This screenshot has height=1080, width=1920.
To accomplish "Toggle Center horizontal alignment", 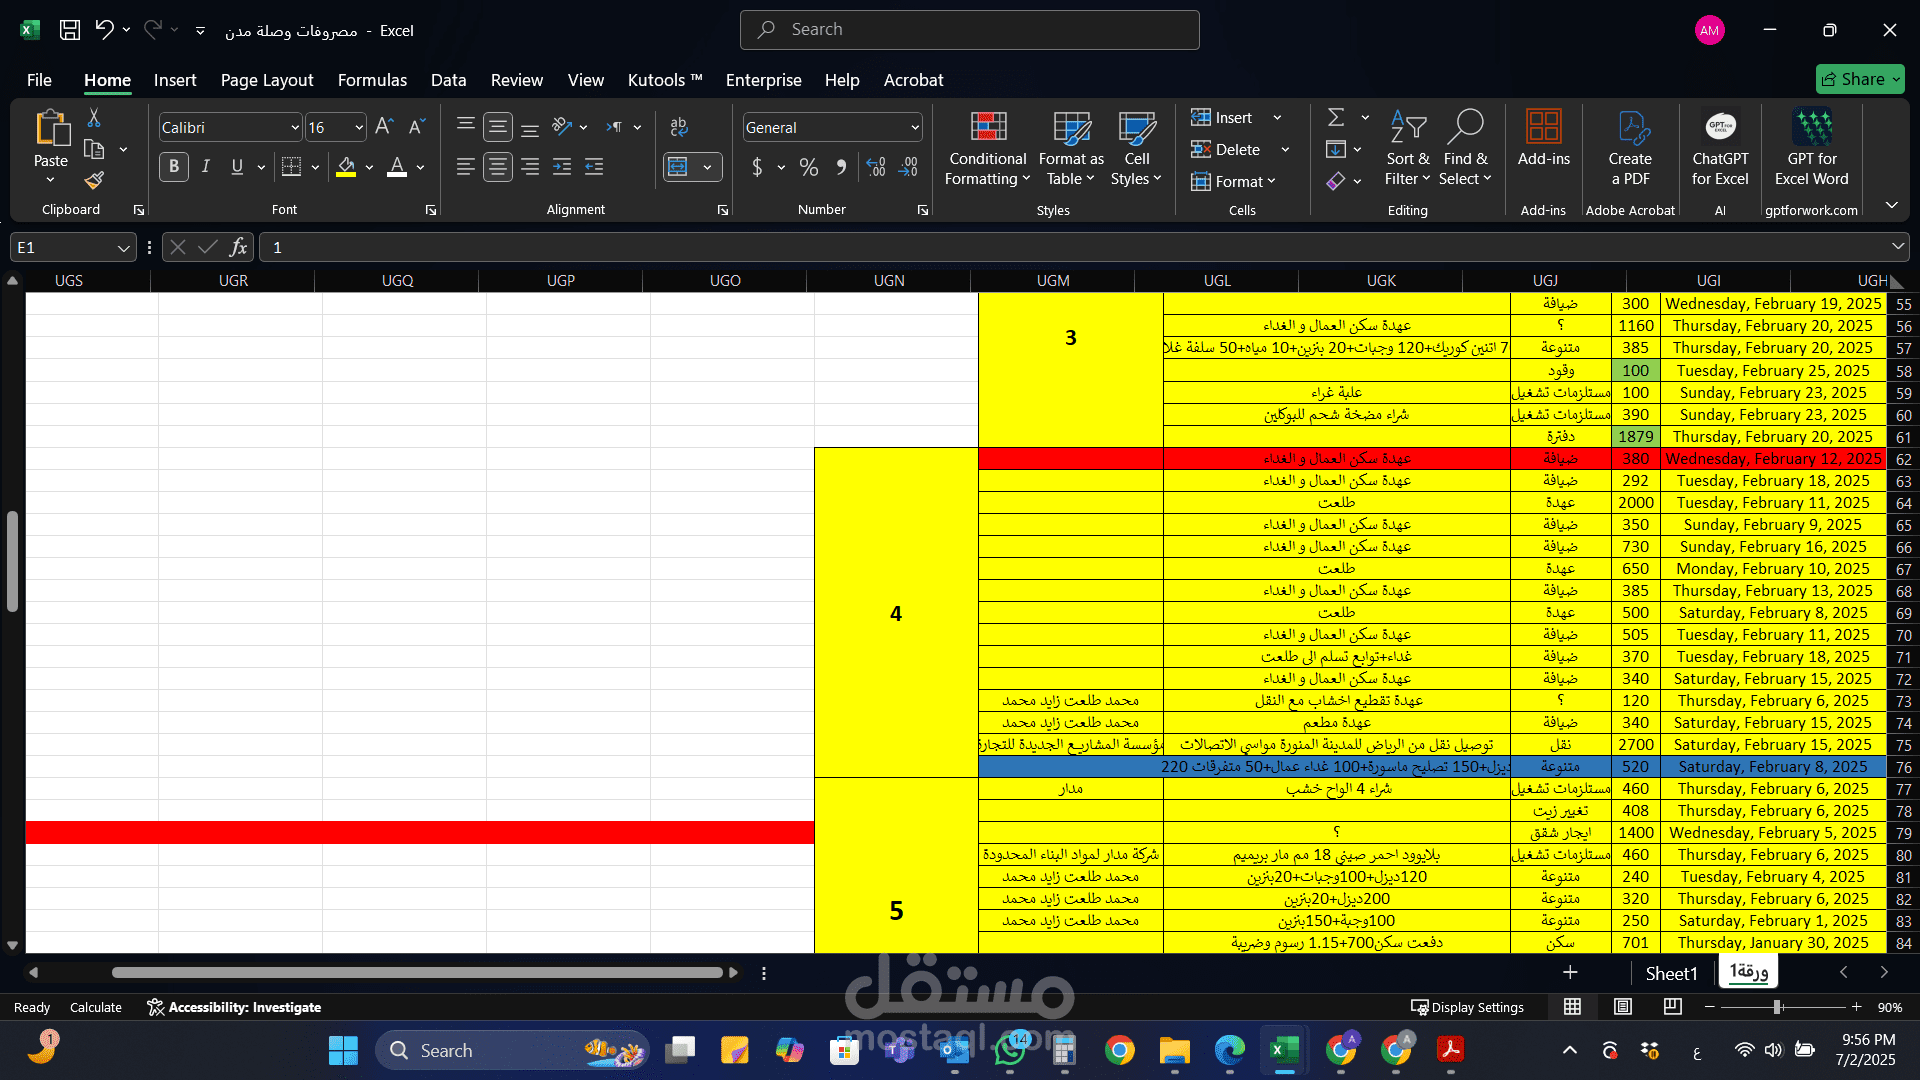I will click(x=498, y=167).
